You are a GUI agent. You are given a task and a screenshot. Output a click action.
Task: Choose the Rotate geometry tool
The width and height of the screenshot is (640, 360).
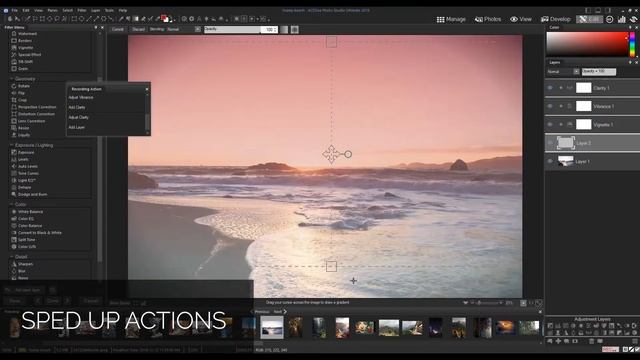[21, 86]
